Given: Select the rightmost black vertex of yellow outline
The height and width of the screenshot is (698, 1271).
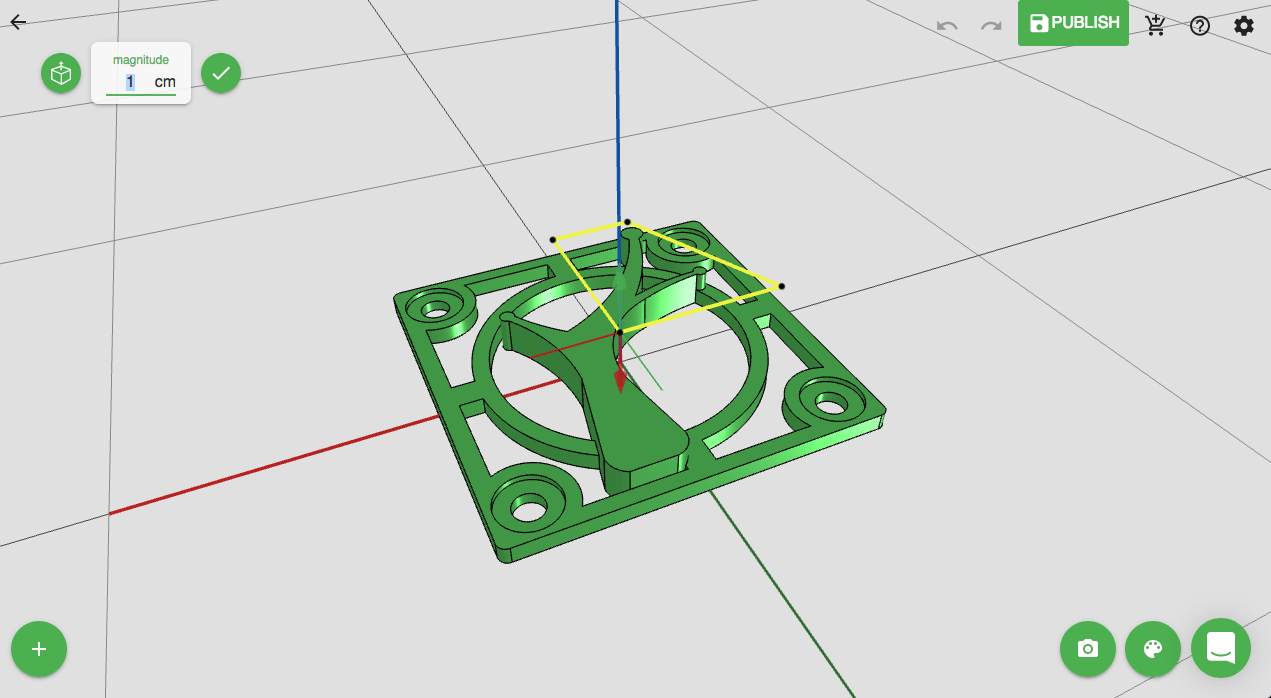Looking at the screenshot, I should pyautogui.click(x=781, y=286).
